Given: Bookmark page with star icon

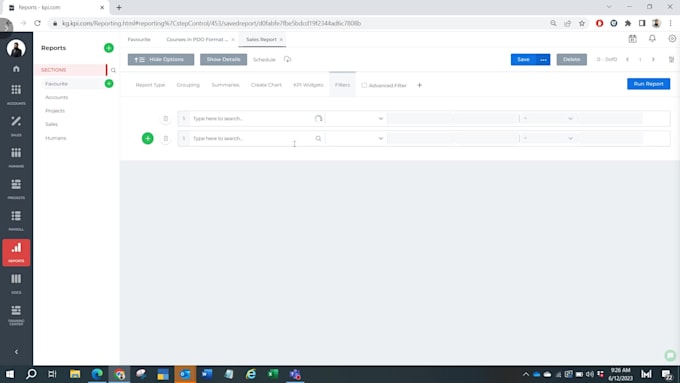Looking at the screenshot, I should point(582,23).
